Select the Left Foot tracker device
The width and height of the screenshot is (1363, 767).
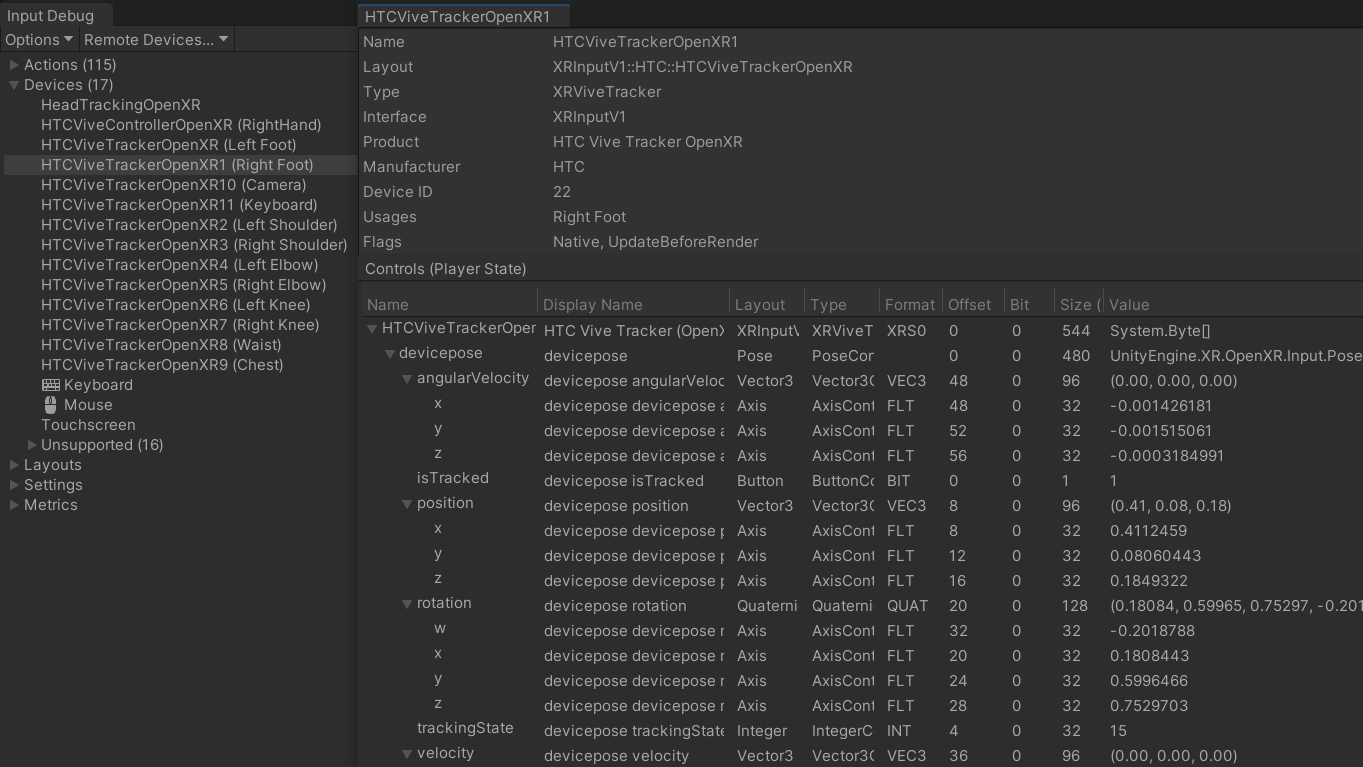tap(168, 145)
